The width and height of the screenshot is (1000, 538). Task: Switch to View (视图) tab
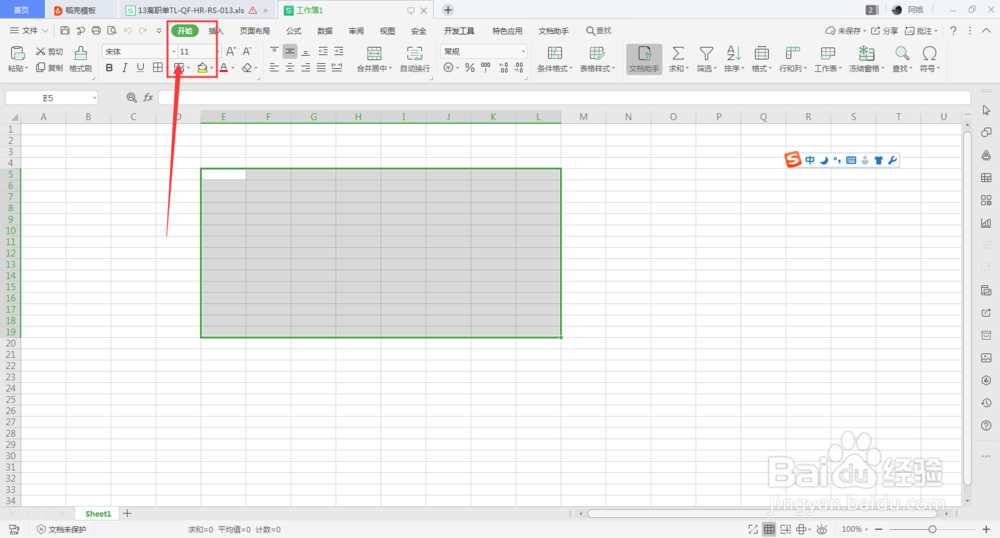(x=387, y=31)
